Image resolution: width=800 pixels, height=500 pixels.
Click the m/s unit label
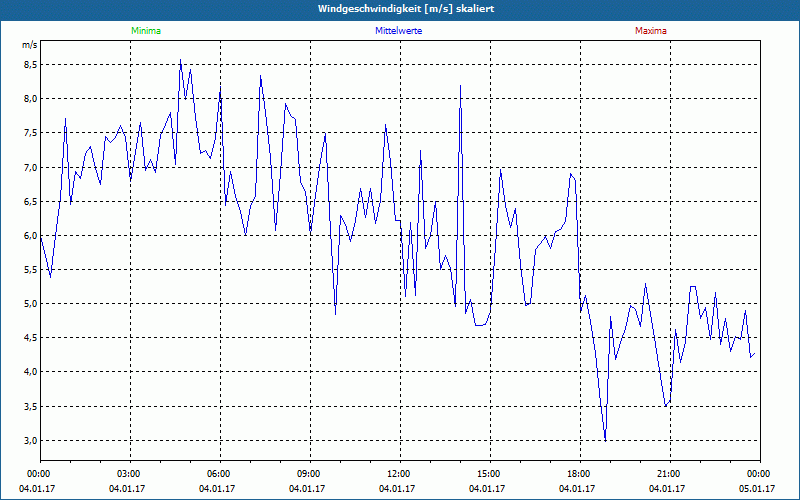pos(30,45)
